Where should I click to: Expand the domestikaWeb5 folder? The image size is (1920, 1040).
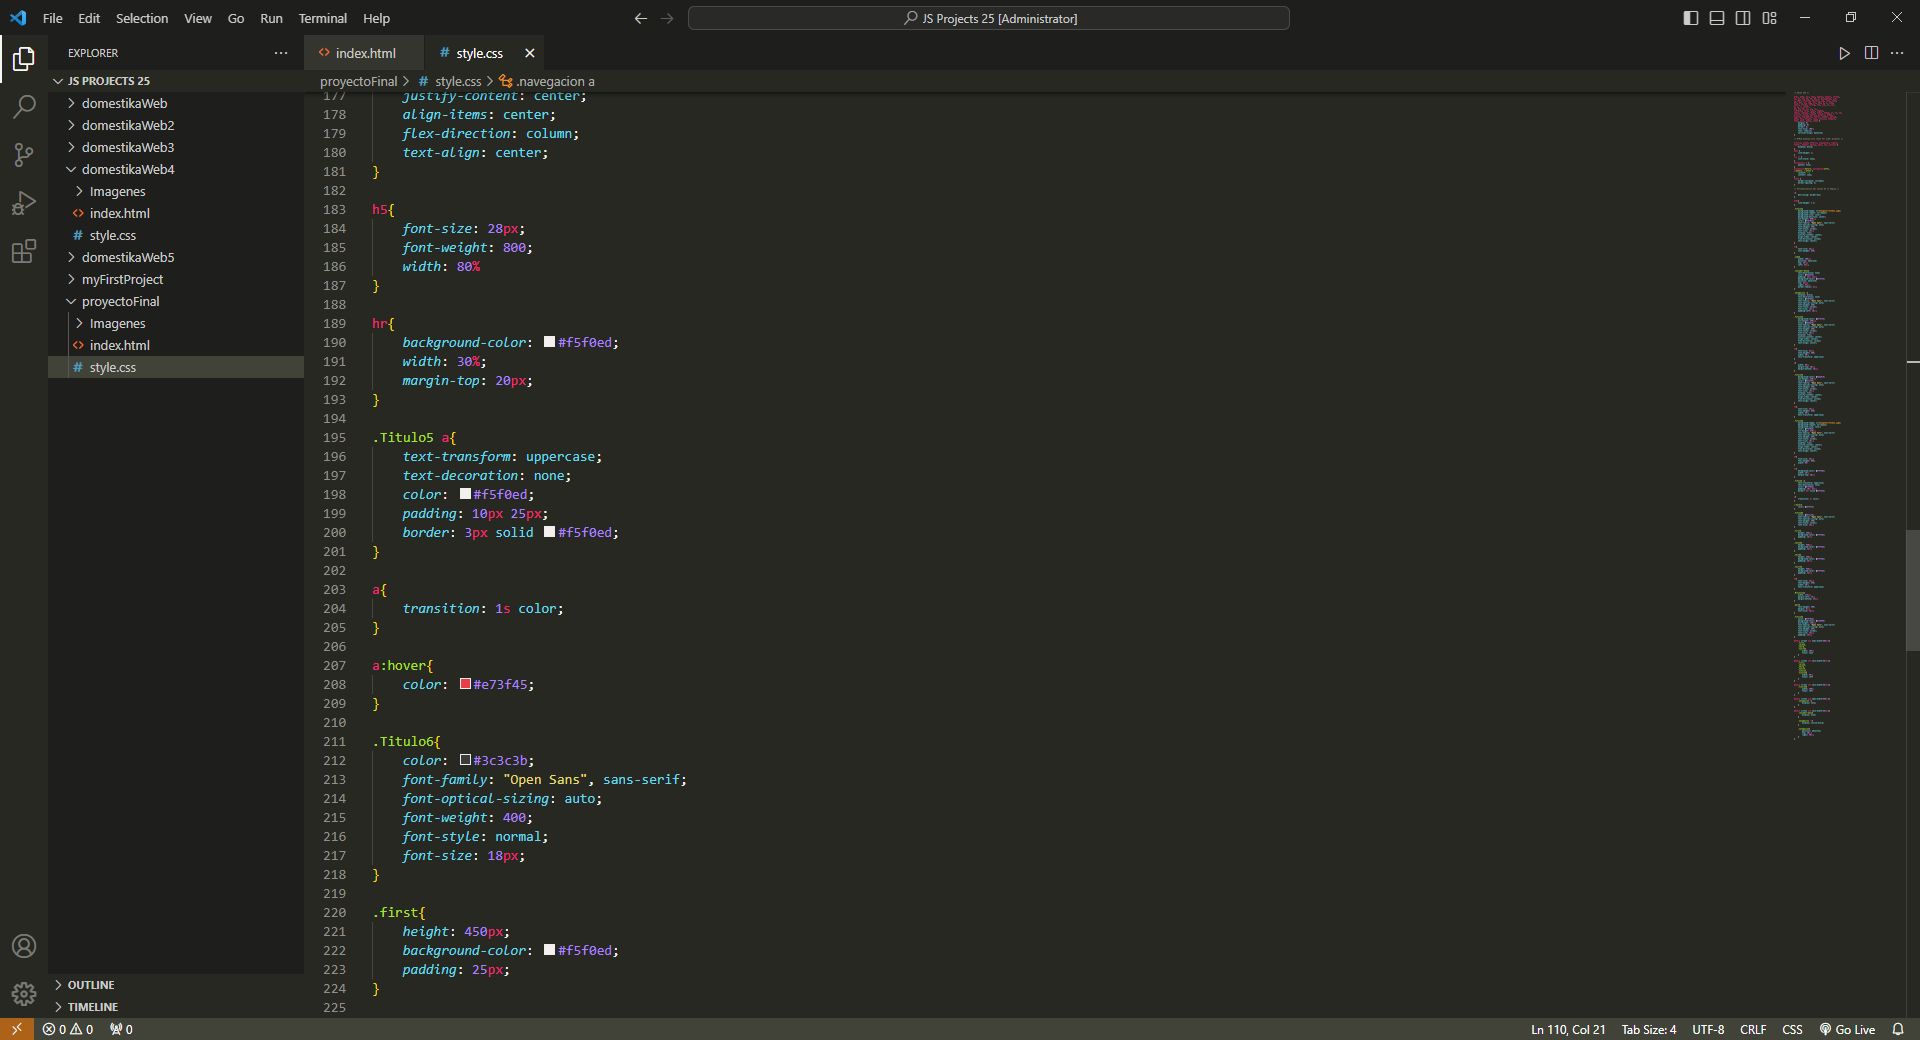pyautogui.click(x=176, y=257)
